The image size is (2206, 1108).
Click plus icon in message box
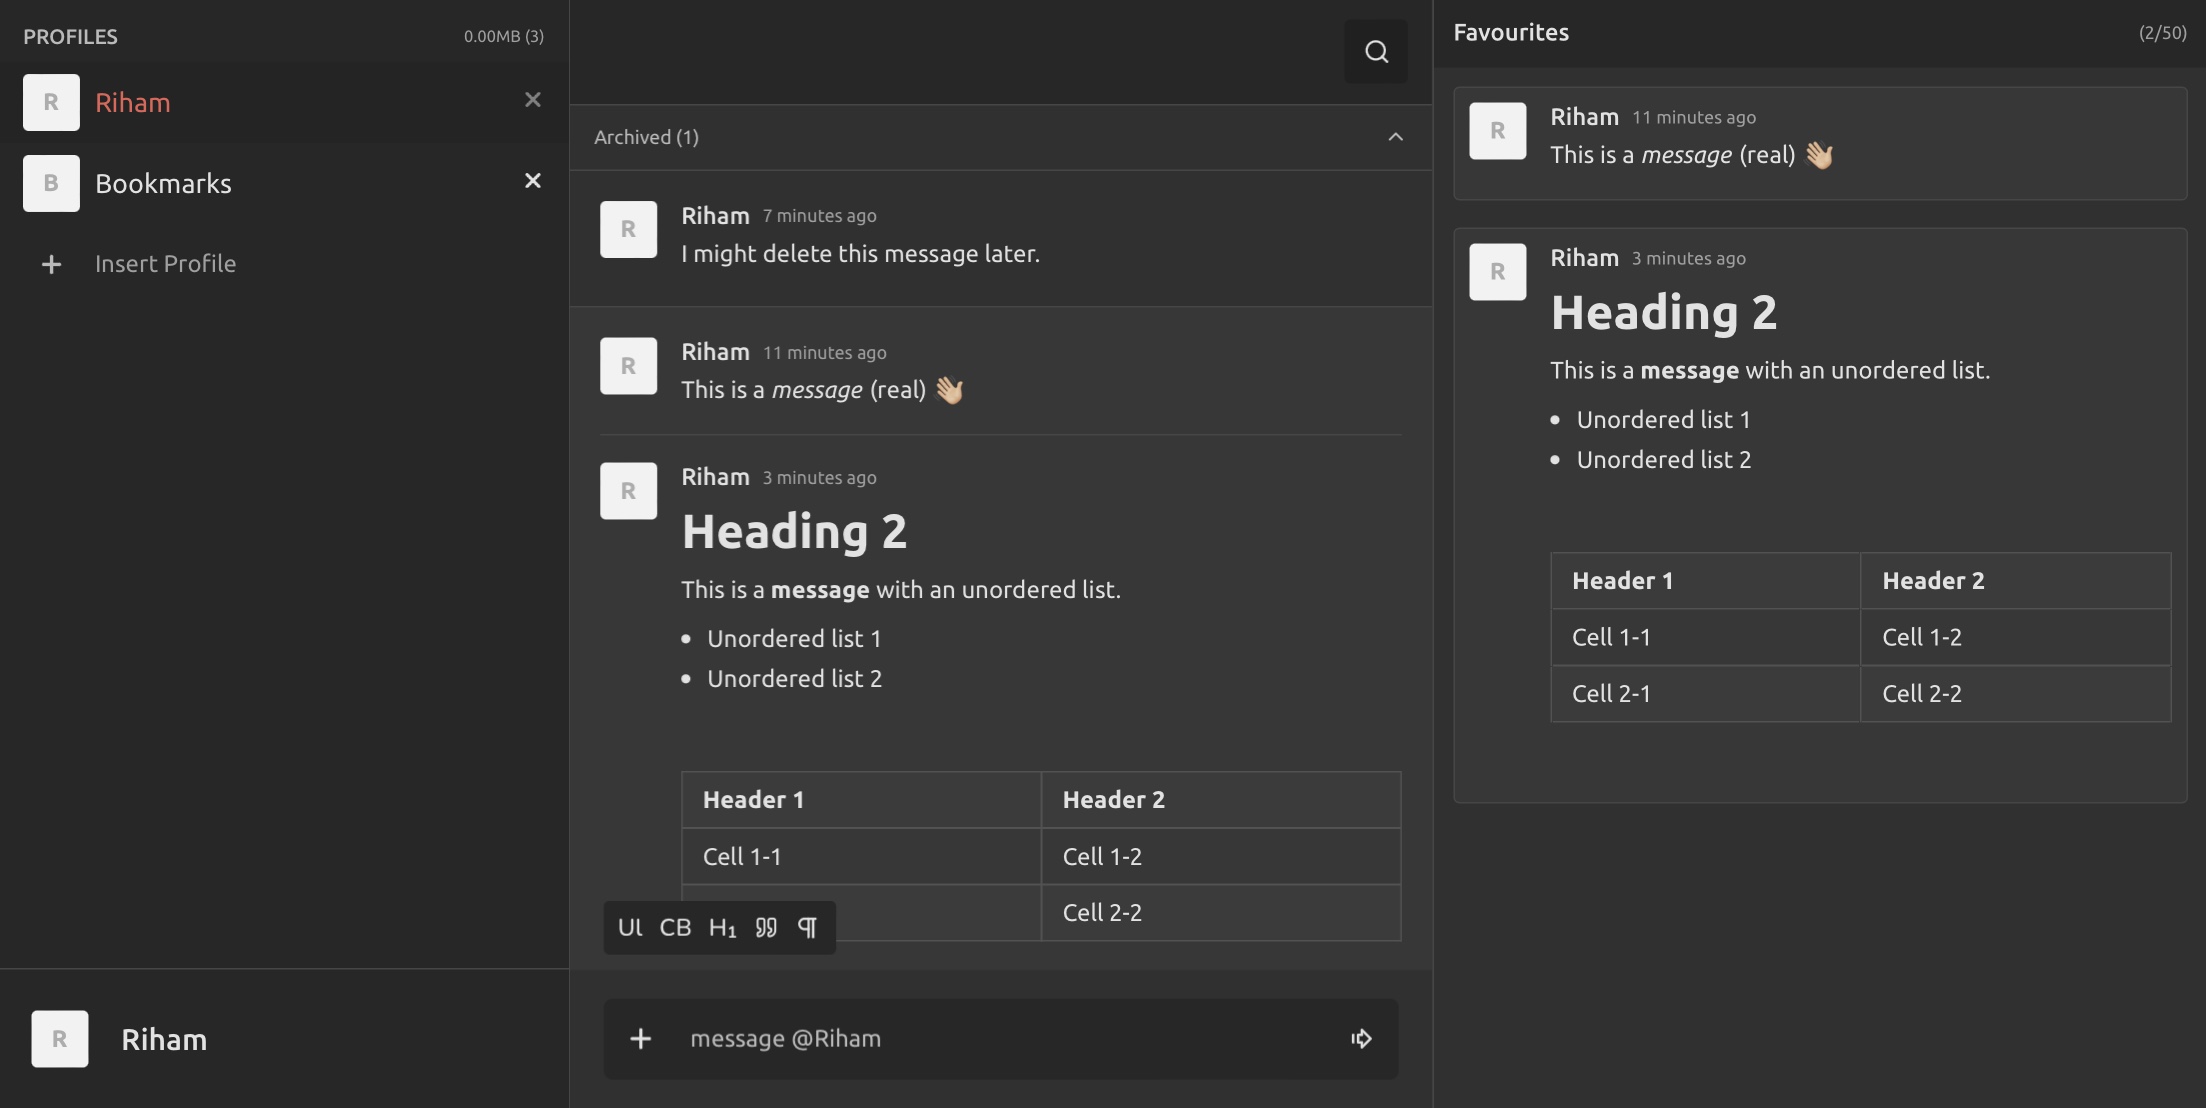pyautogui.click(x=641, y=1039)
